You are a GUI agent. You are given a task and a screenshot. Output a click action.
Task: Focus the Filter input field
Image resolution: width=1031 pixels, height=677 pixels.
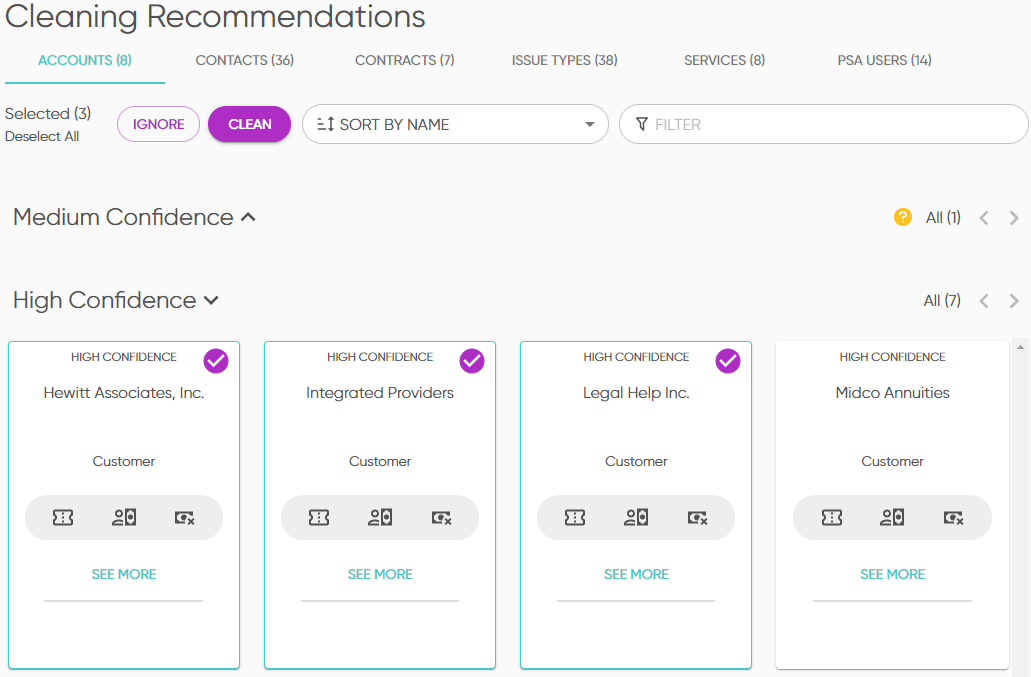823,124
